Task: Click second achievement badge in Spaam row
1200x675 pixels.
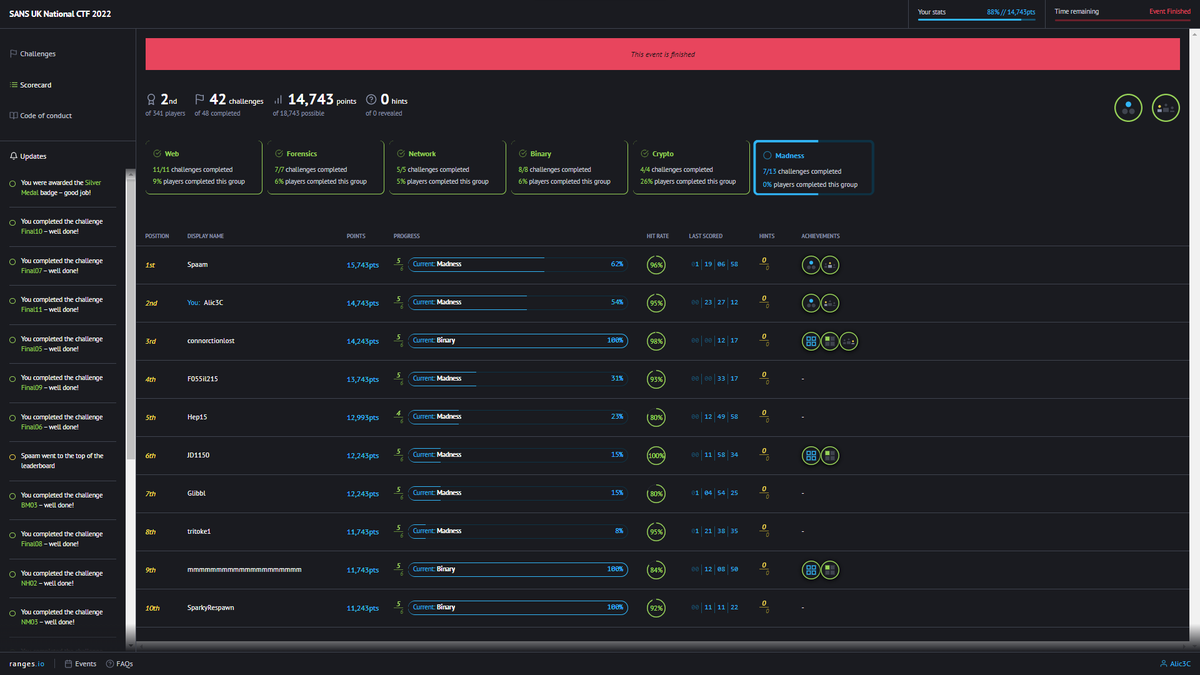Action: pos(830,265)
